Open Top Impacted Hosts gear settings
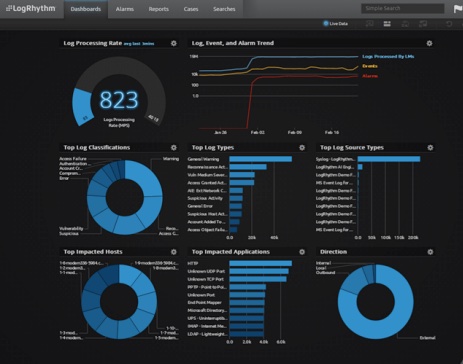The height and width of the screenshot is (364, 463). coord(174,252)
